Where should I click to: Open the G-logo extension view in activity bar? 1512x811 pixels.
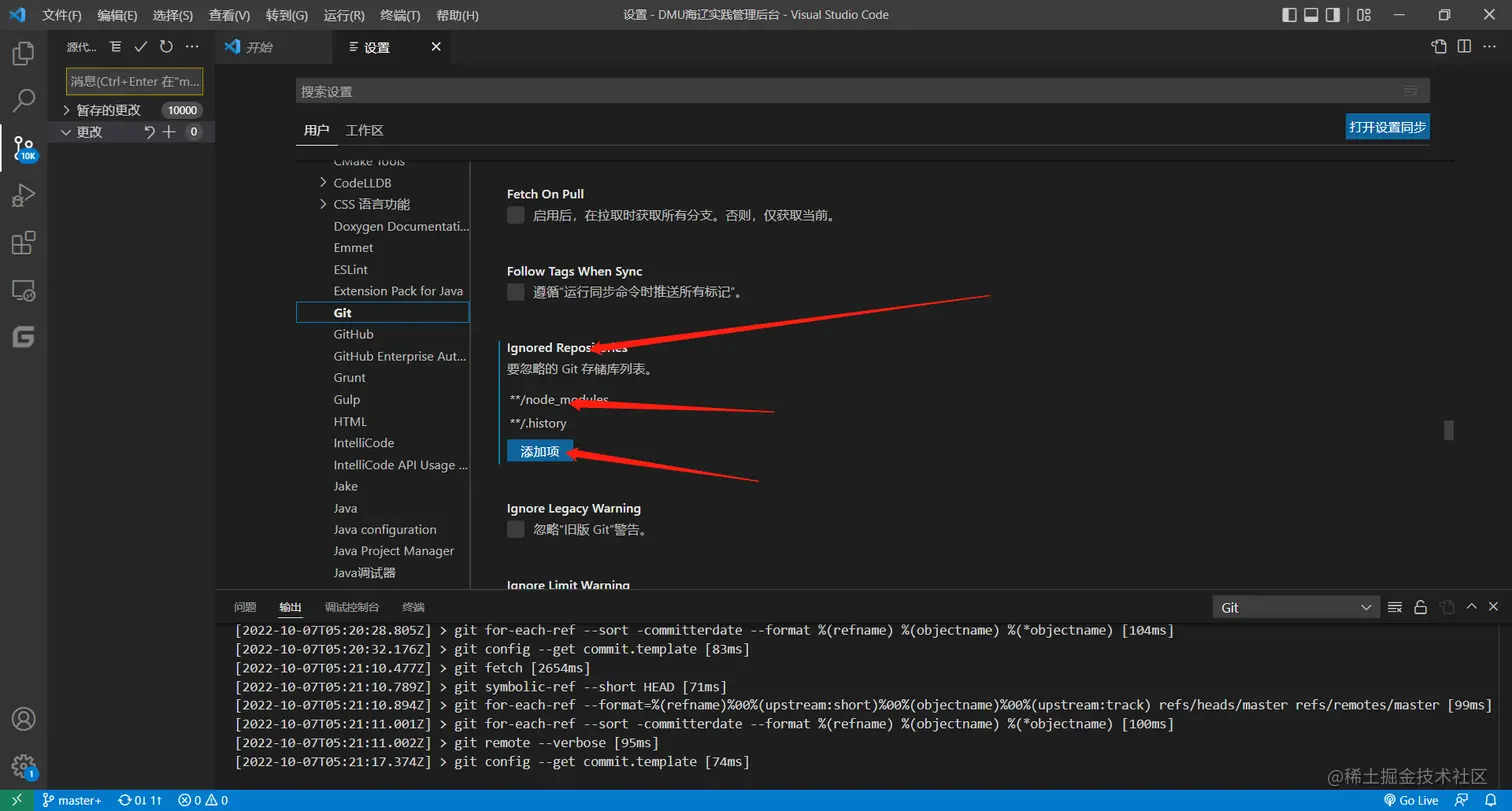point(23,338)
